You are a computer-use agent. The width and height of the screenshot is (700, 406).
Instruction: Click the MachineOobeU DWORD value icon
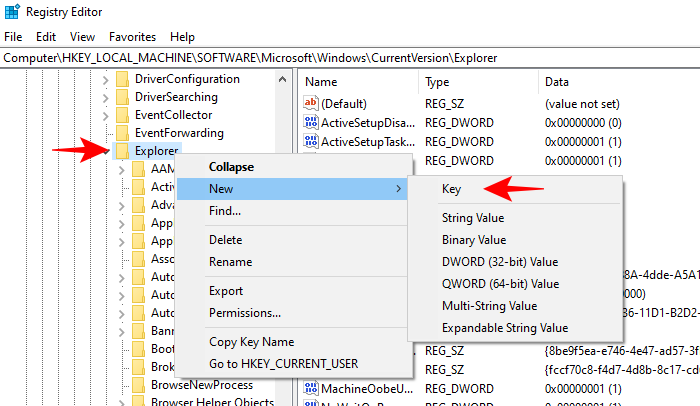[311, 388]
